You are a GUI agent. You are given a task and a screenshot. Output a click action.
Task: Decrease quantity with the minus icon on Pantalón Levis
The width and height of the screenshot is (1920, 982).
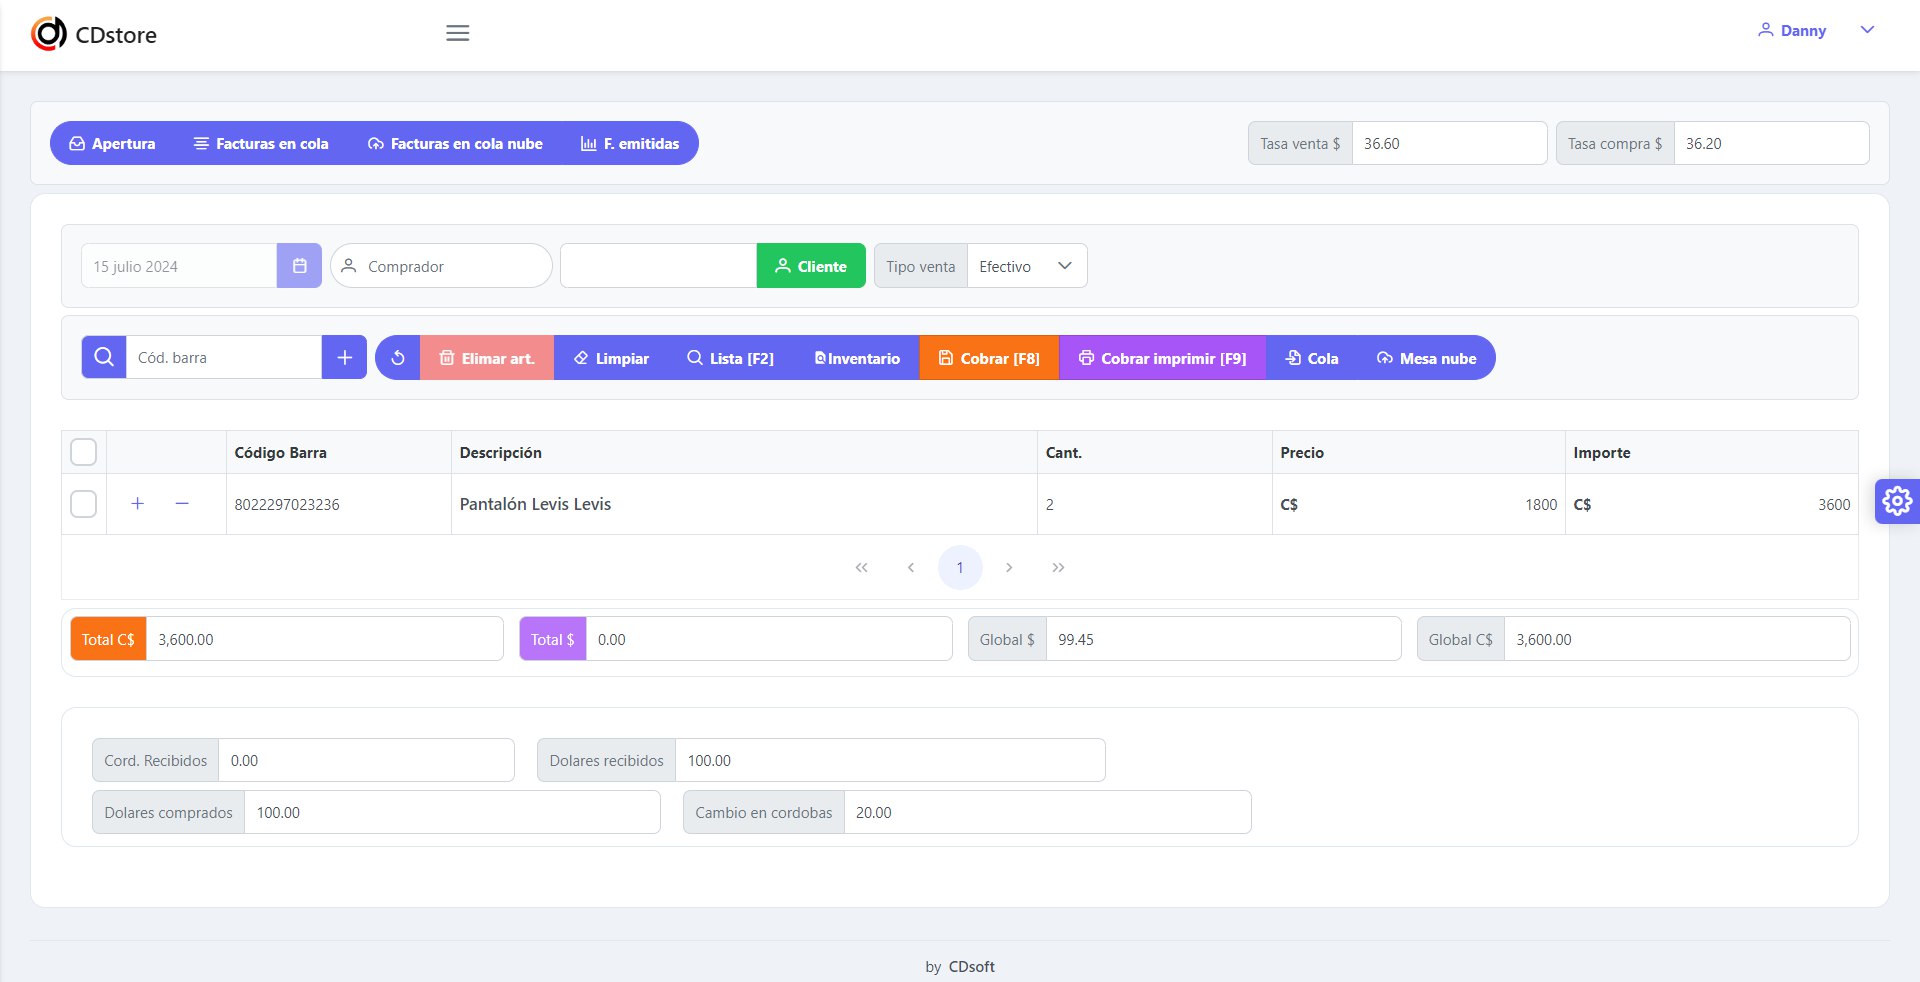pyautogui.click(x=182, y=505)
